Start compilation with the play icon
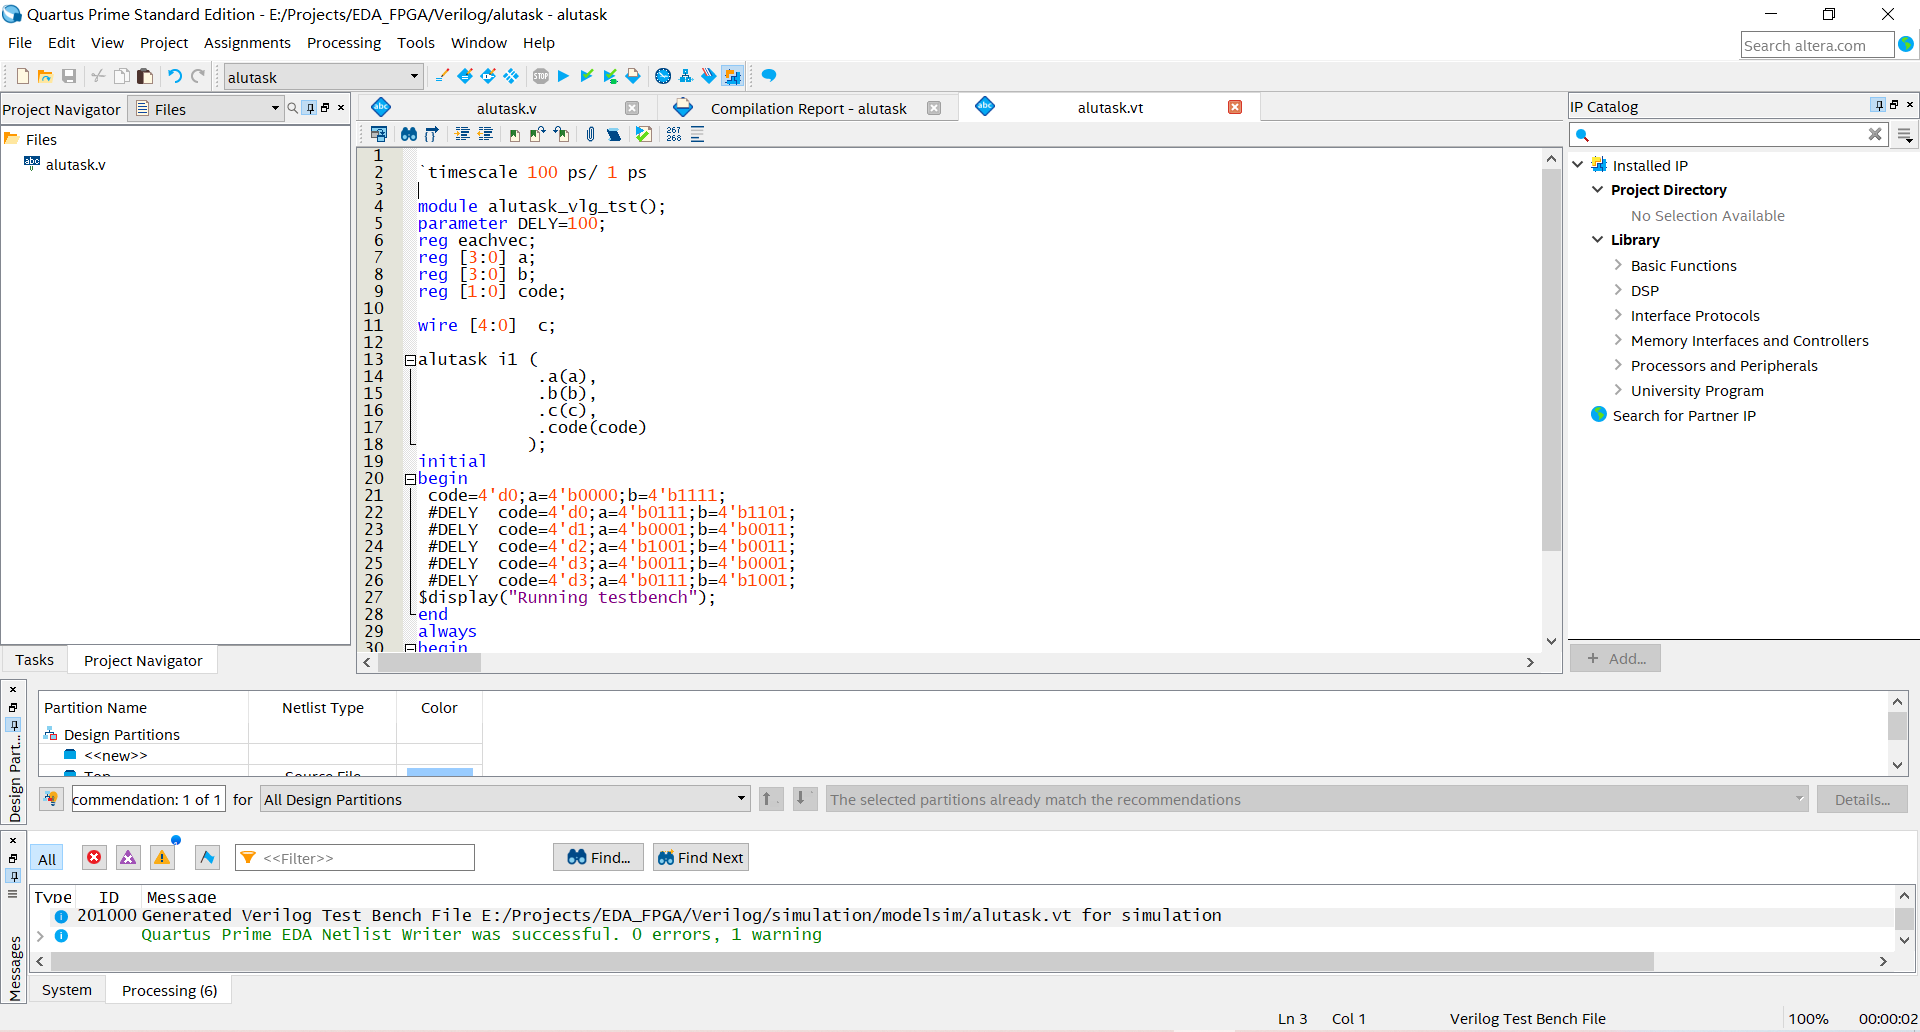This screenshot has width=1920, height=1032. (x=563, y=75)
